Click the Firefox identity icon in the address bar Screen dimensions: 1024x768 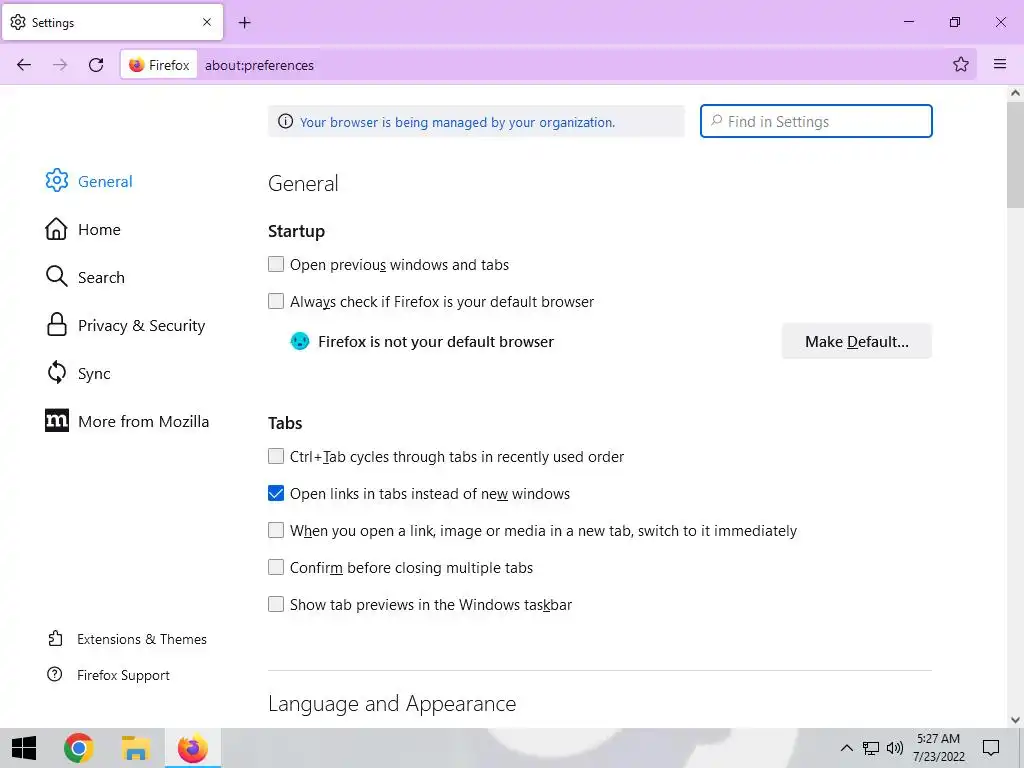pos(136,65)
